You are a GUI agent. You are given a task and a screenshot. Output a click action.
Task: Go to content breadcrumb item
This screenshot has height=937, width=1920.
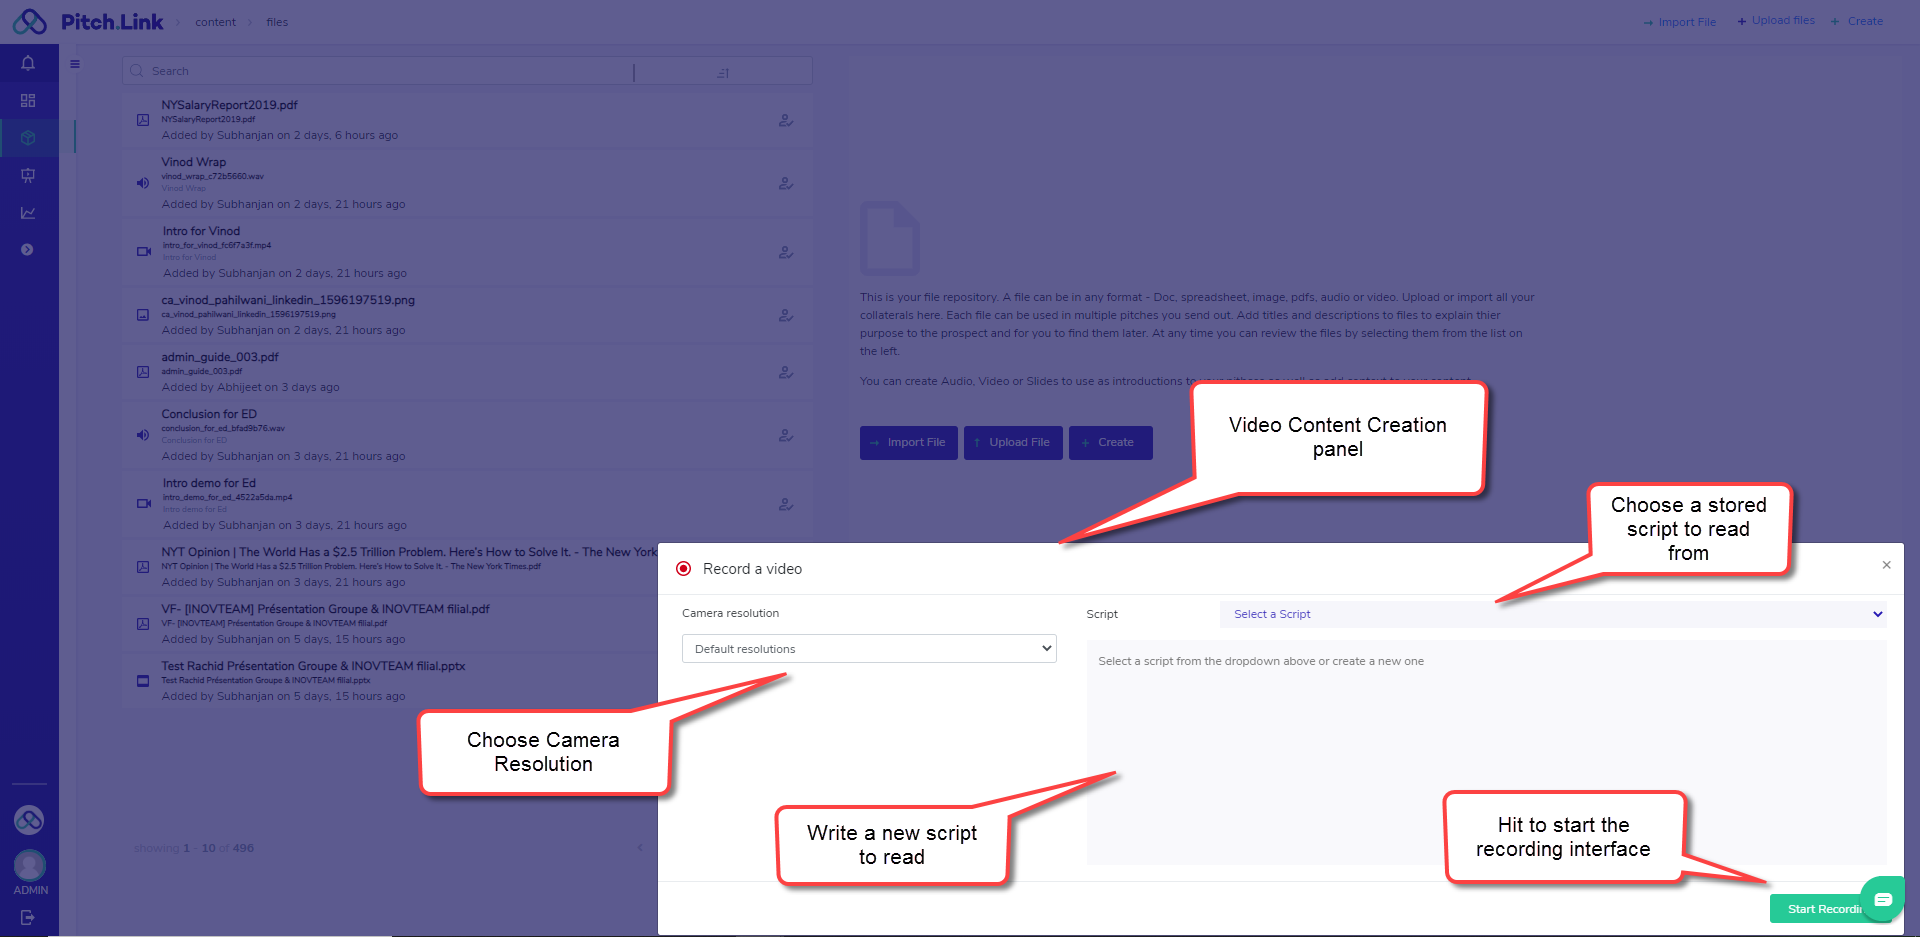click(x=215, y=22)
